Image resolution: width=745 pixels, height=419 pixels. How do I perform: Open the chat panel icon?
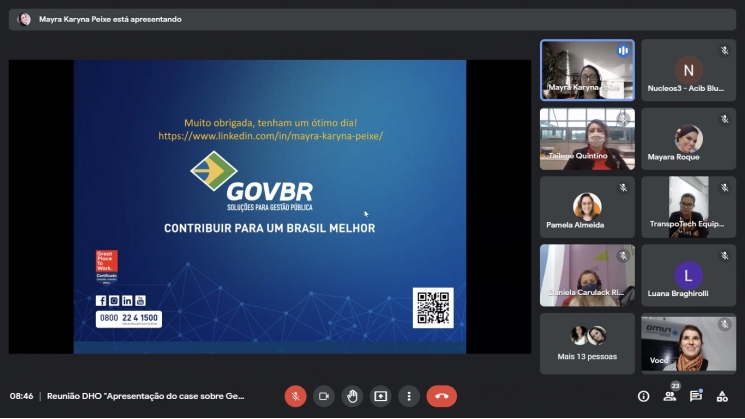[x=696, y=396]
